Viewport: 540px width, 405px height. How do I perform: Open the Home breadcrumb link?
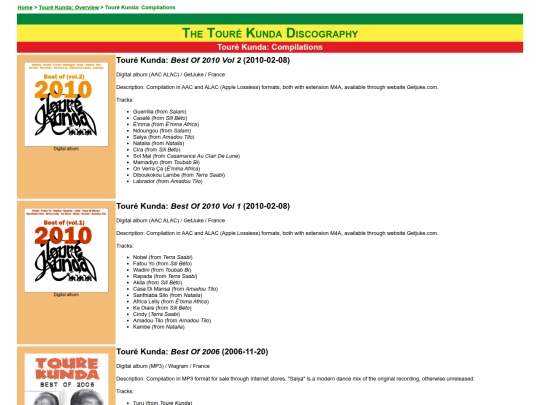[x=25, y=7]
